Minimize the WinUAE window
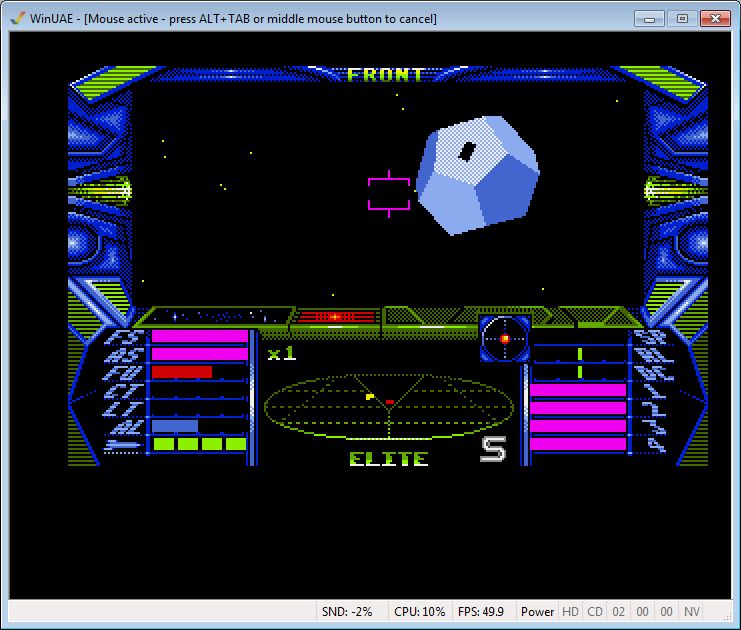741x630 pixels. point(649,19)
